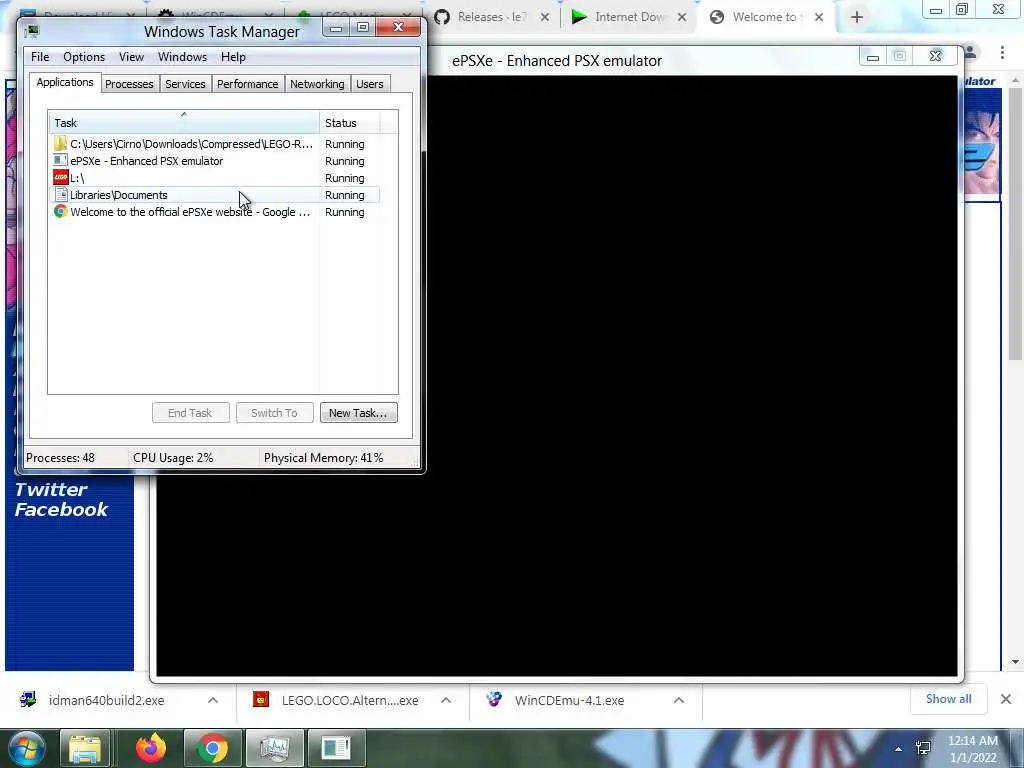
Task: Minimize the ePSXe emulator window
Action: pyautogui.click(x=872, y=57)
